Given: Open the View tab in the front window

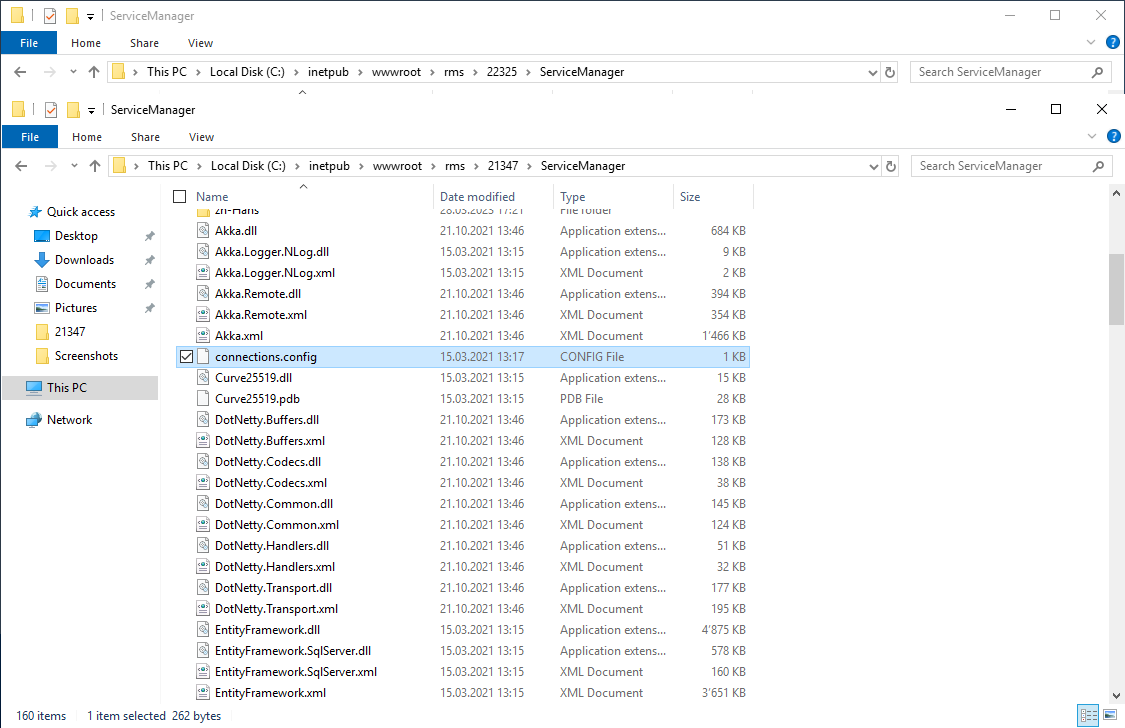Looking at the screenshot, I should tap(202, 137).
